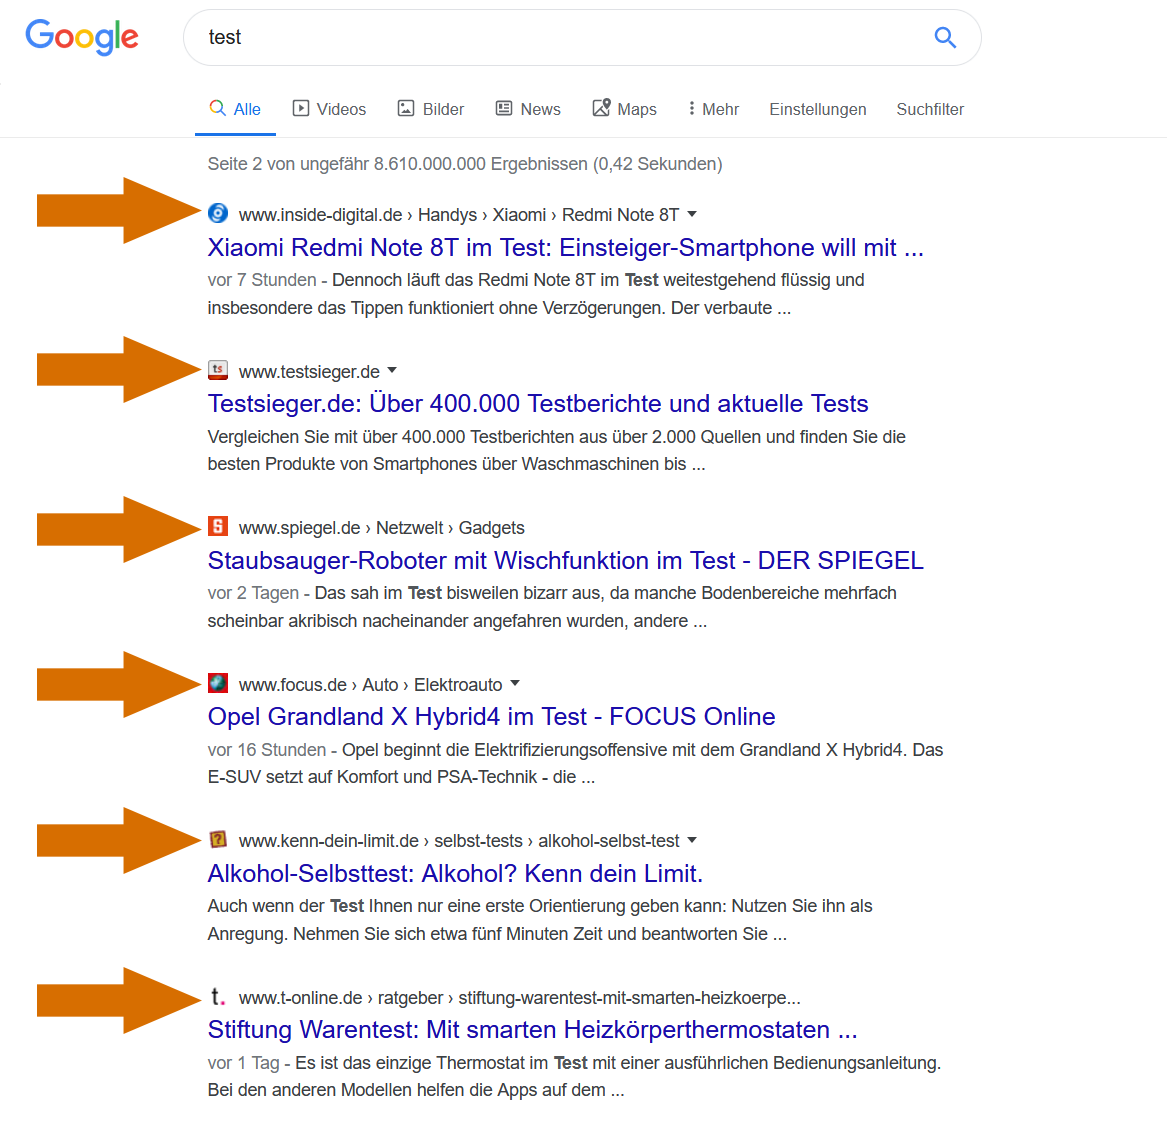Screen dimensions: 1167x1128
Task: Click the focus.de favicon
Action: coord(217,683)
